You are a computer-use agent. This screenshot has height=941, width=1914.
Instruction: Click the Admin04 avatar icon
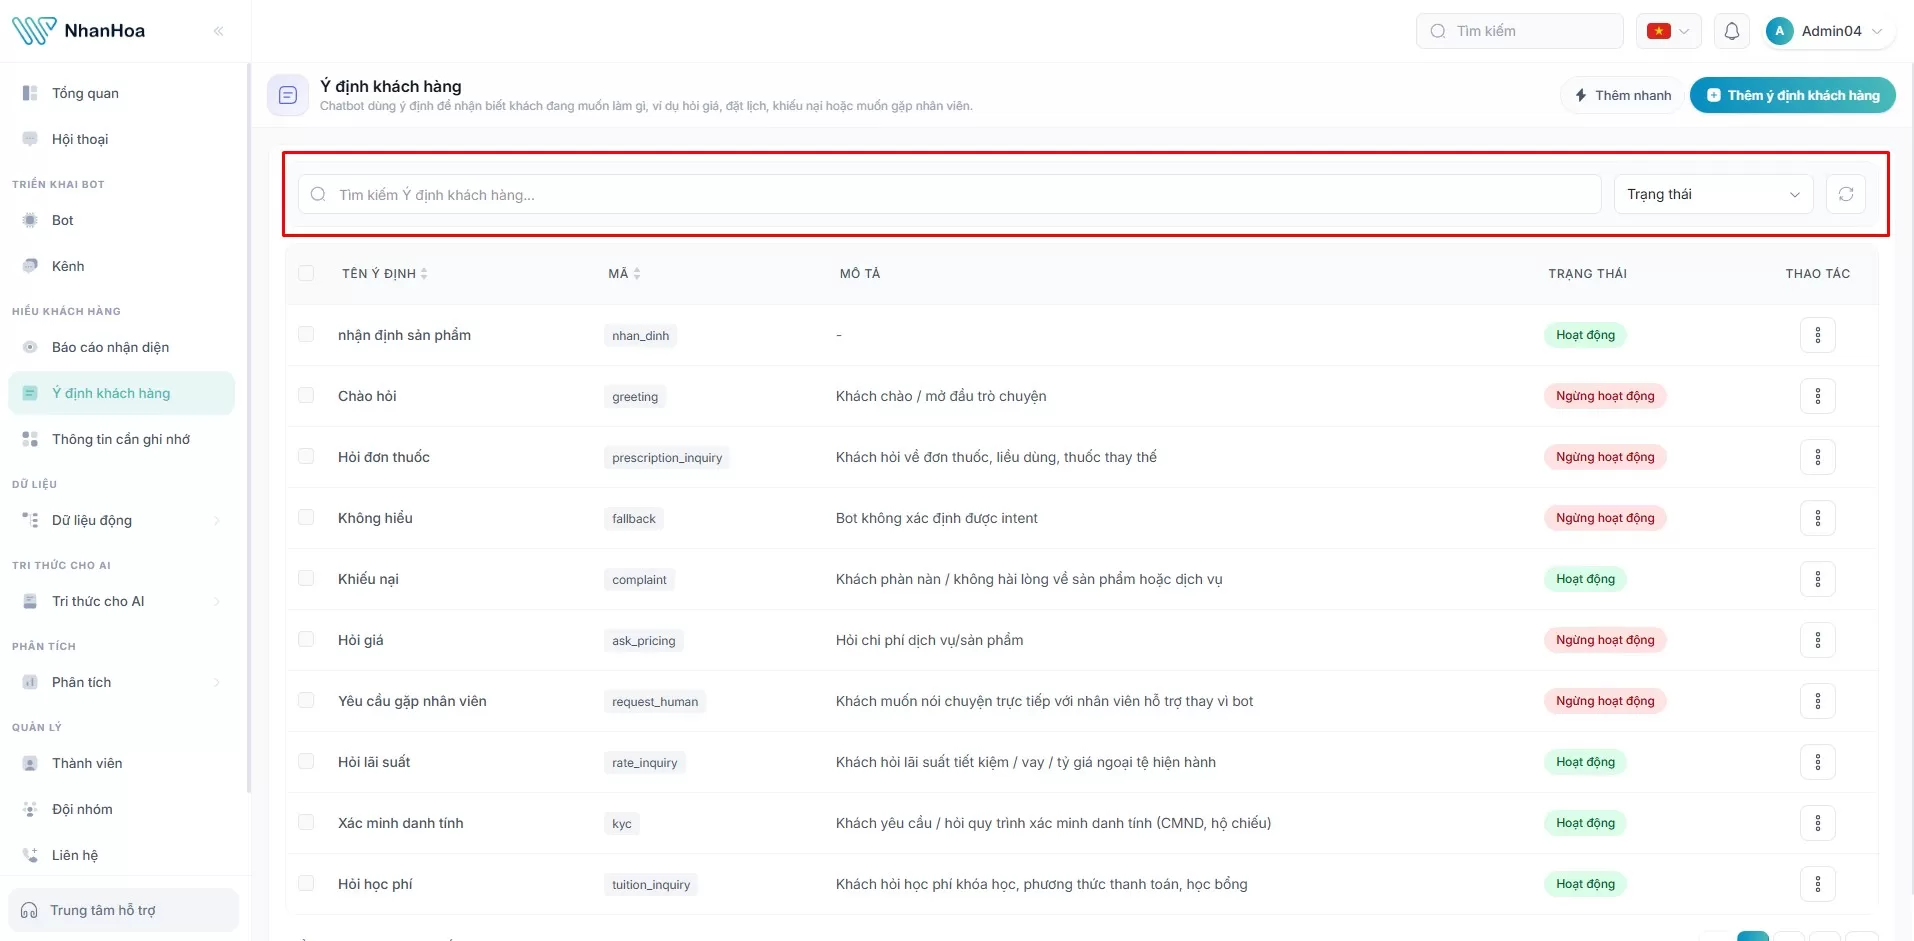coord(1779,31)
